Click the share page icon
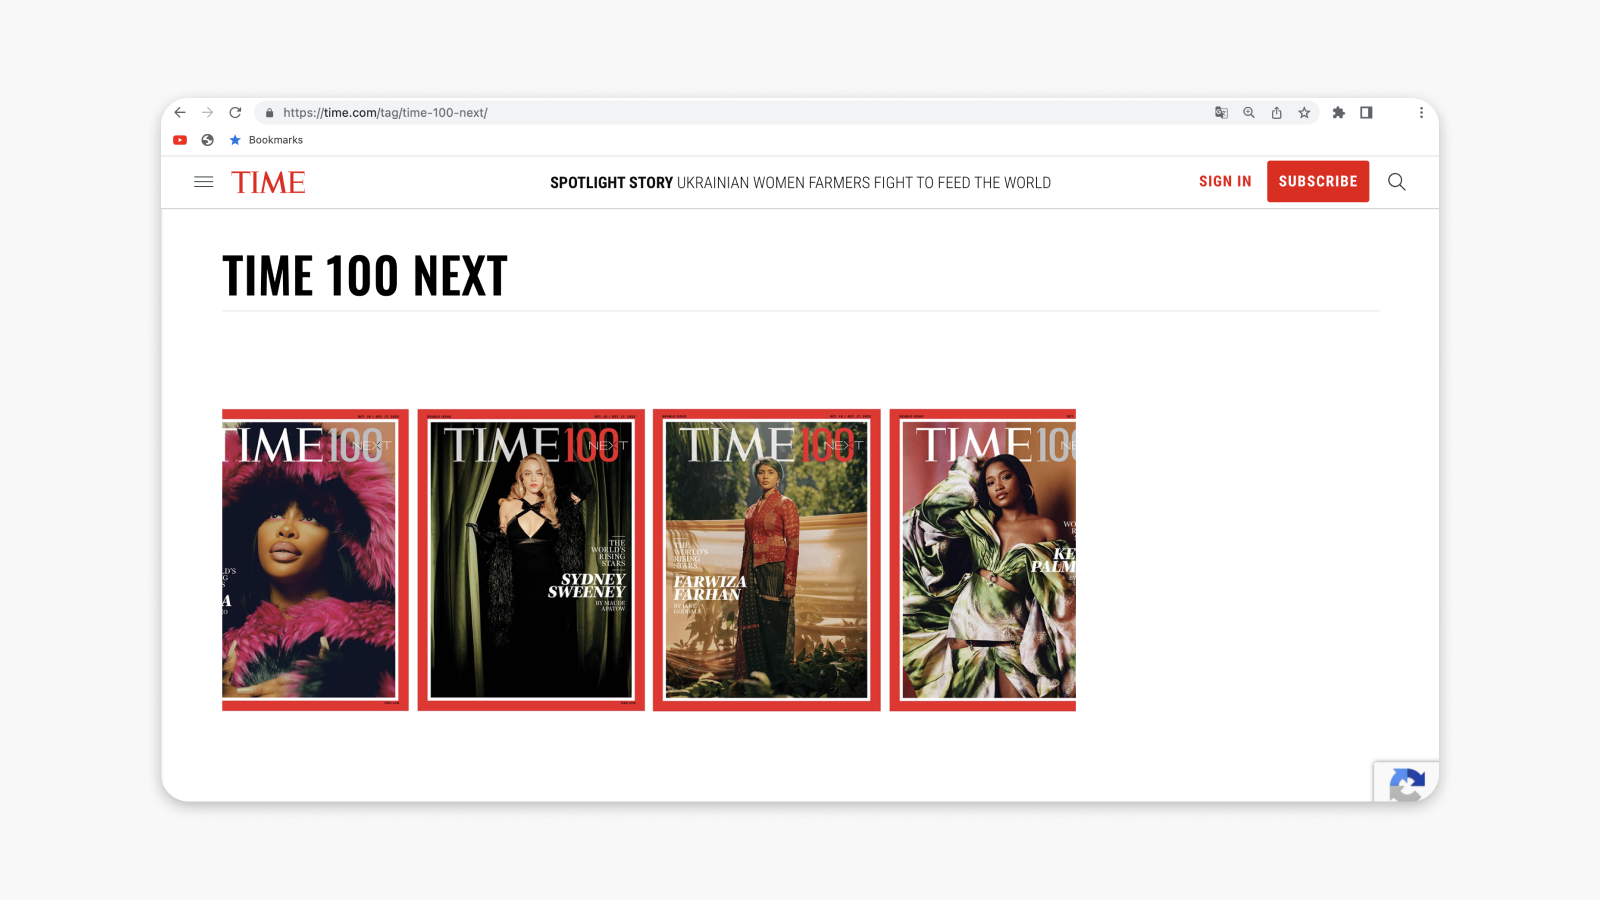The height and width of the screenshot is (900, 1600). point(1277,113)
